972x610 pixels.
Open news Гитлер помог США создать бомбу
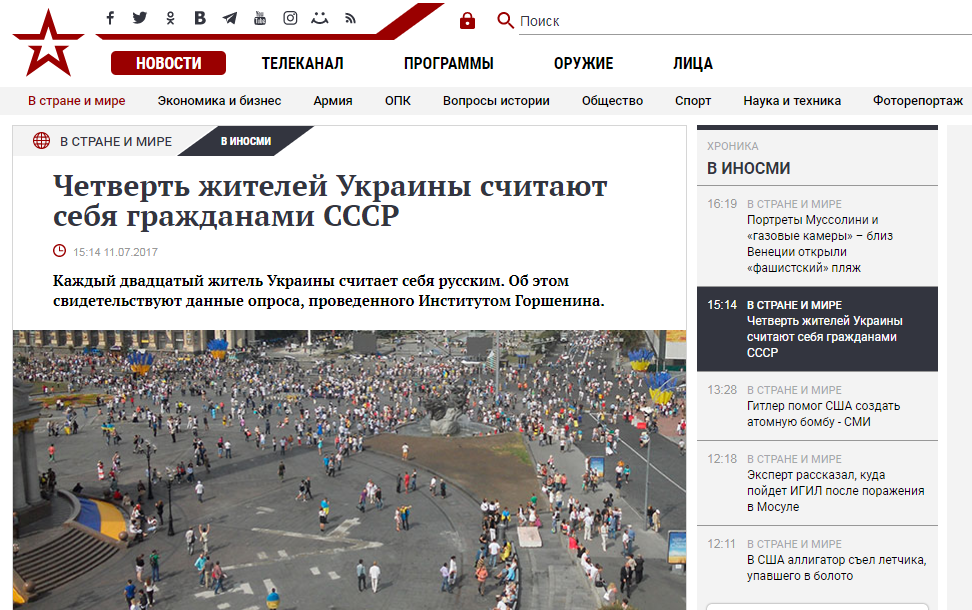point(823,413)
